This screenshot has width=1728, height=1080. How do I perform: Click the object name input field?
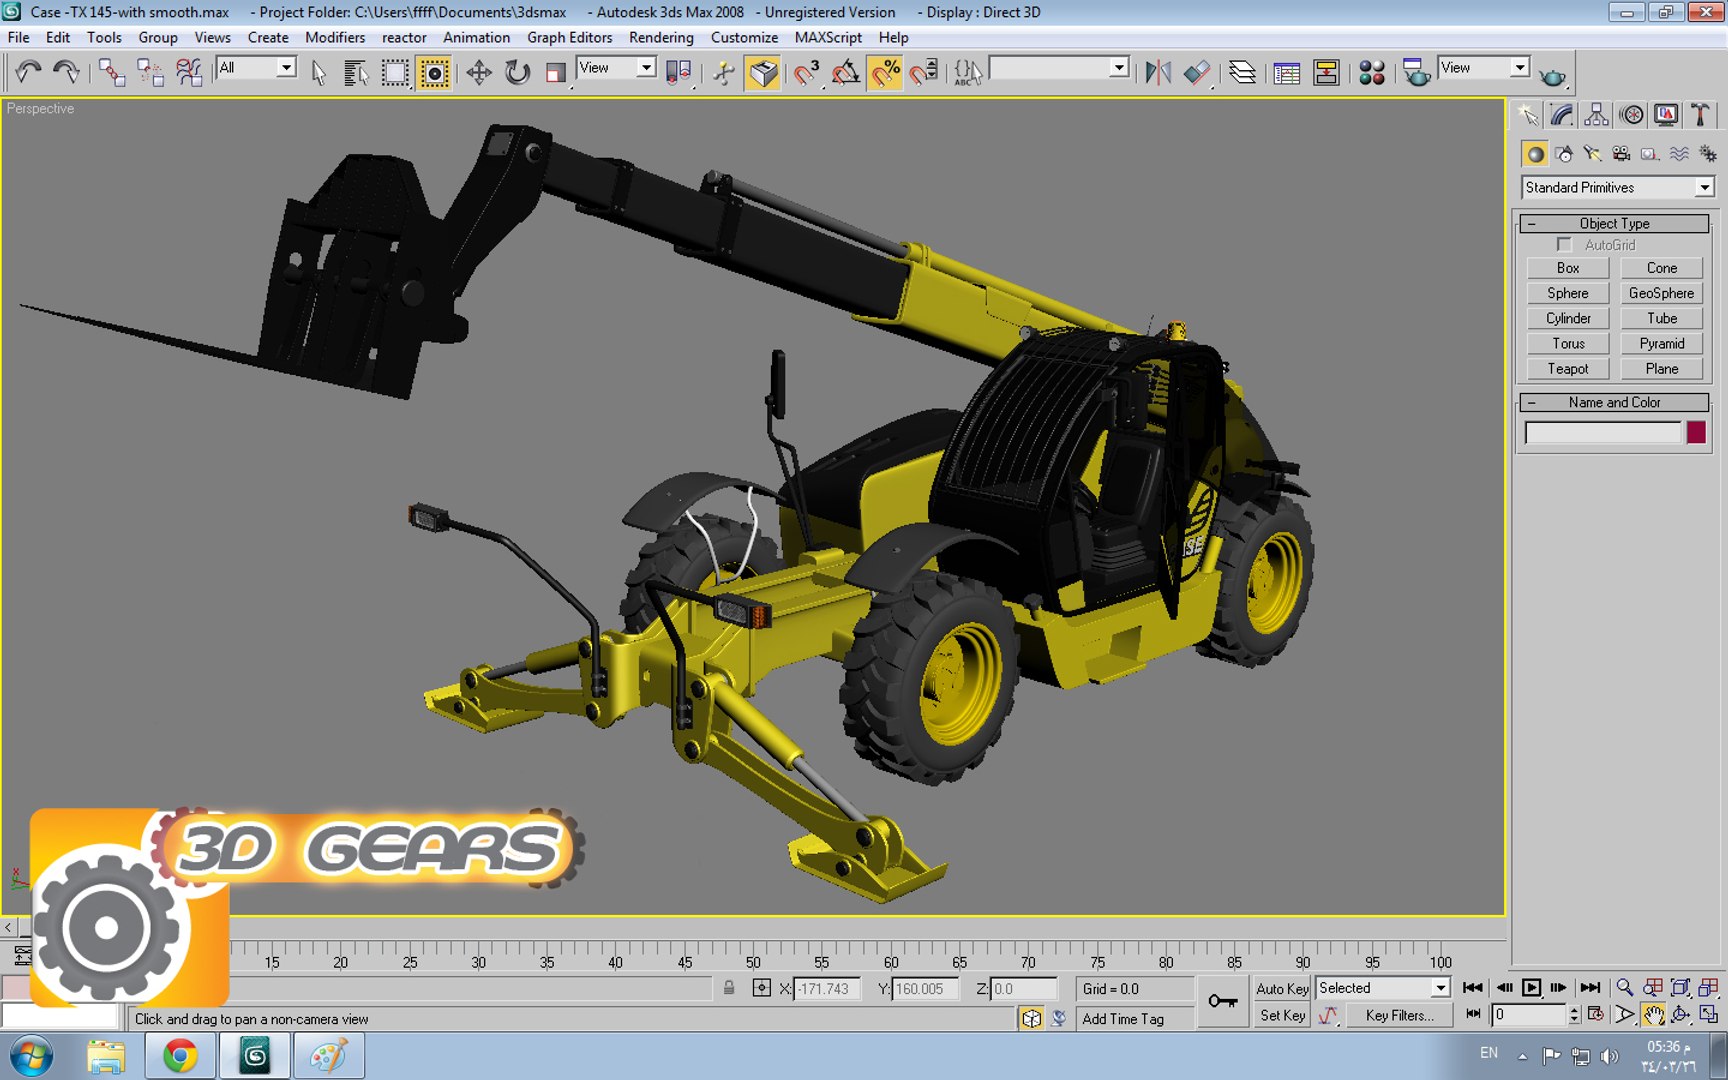1603,433
